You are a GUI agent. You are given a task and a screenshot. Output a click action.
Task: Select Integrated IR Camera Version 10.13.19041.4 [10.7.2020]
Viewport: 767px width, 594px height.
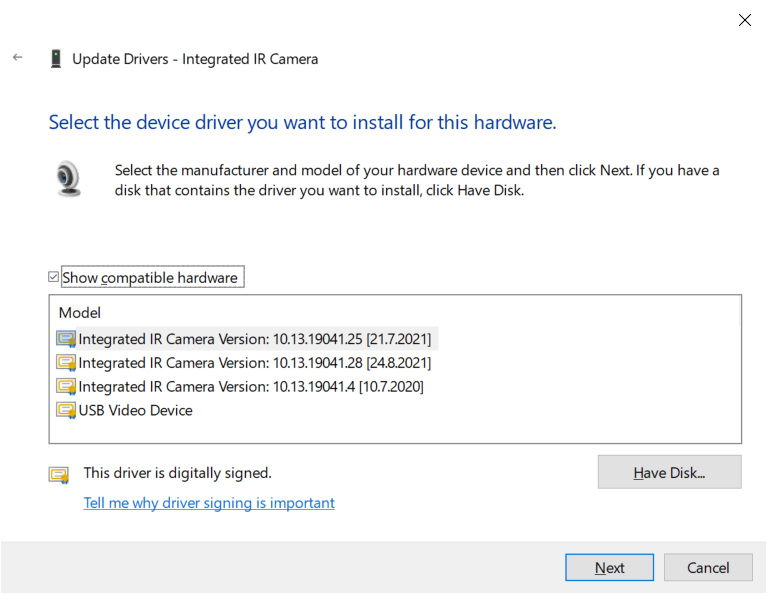[251, 387]
